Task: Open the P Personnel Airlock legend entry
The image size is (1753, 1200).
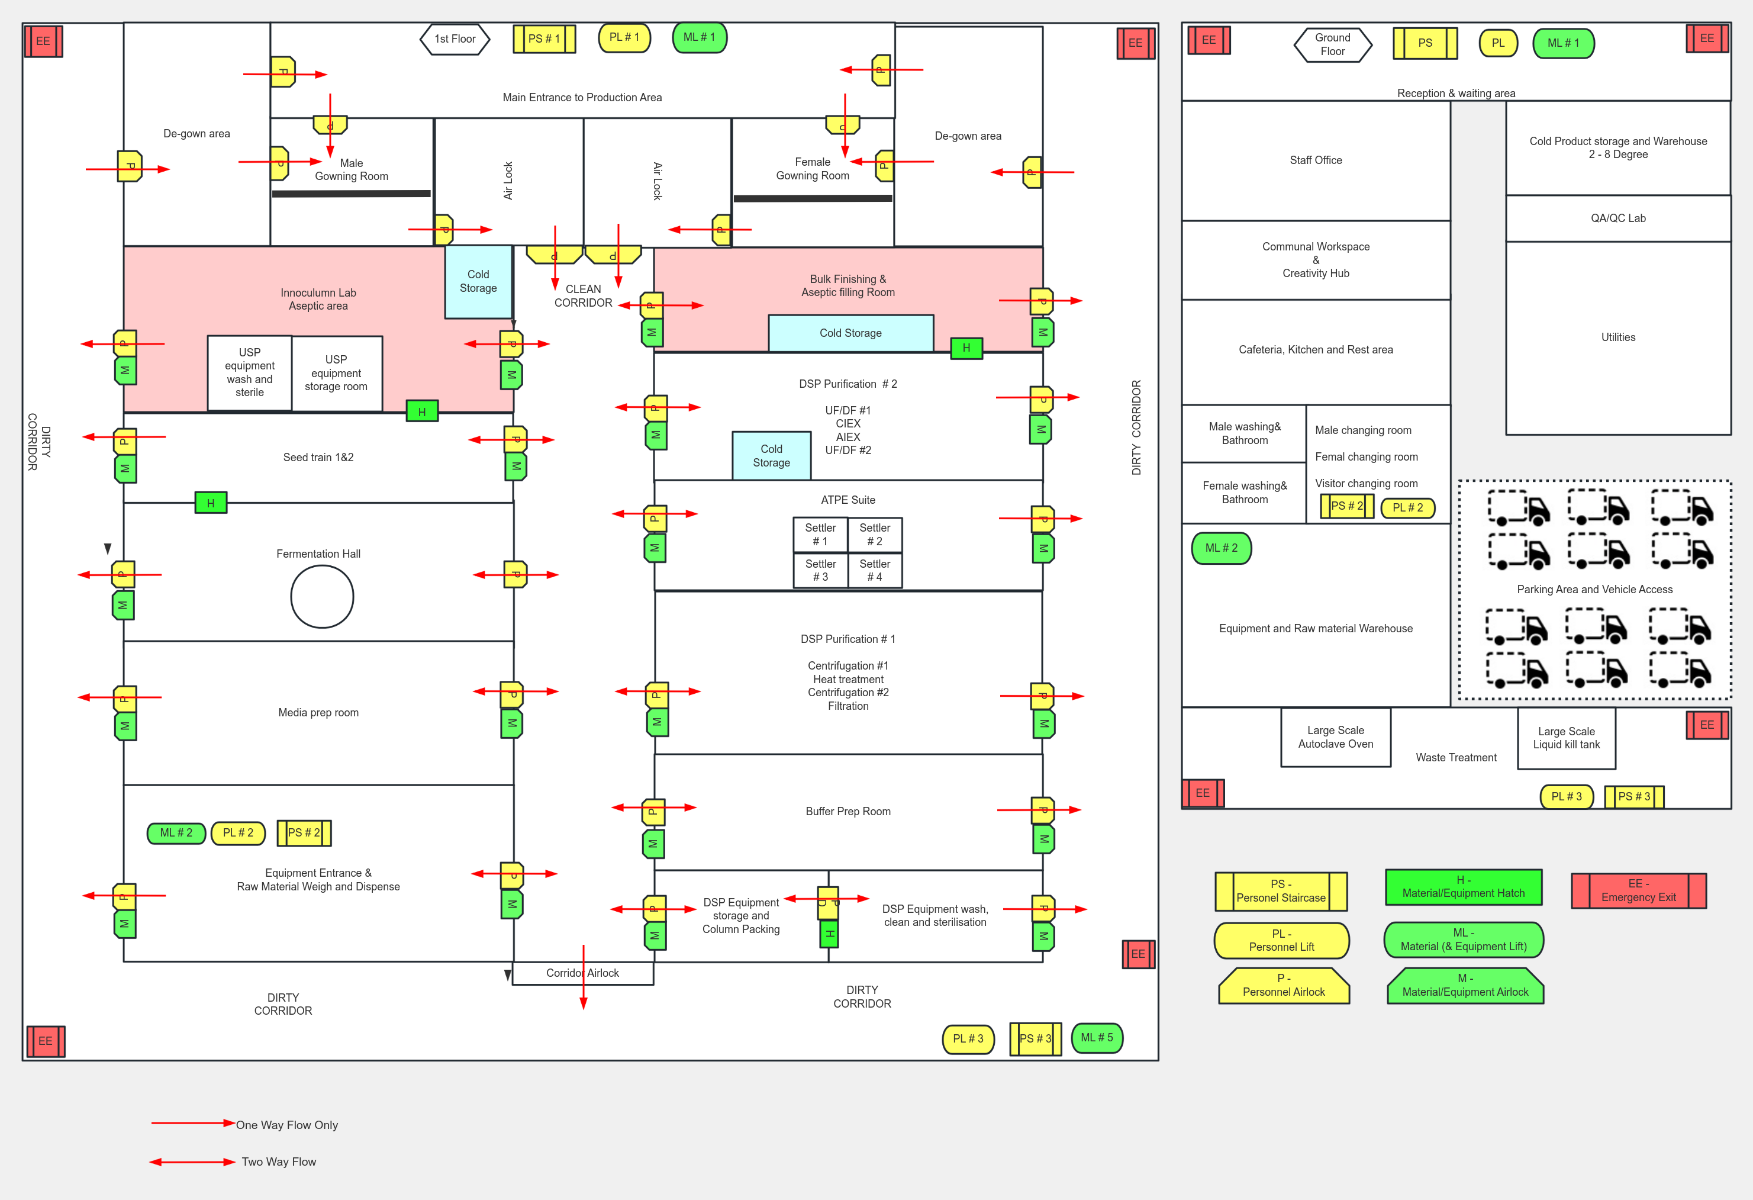Action: pos(1283,985)
